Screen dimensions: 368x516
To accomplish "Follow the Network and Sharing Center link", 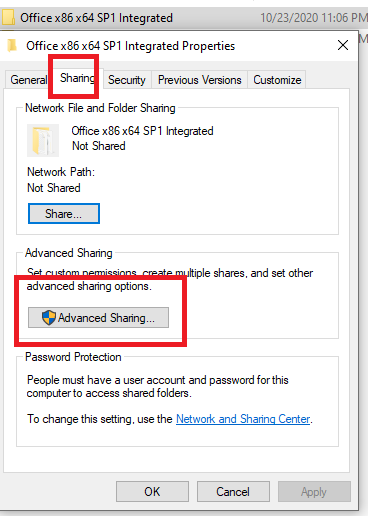I will (243, 419).
